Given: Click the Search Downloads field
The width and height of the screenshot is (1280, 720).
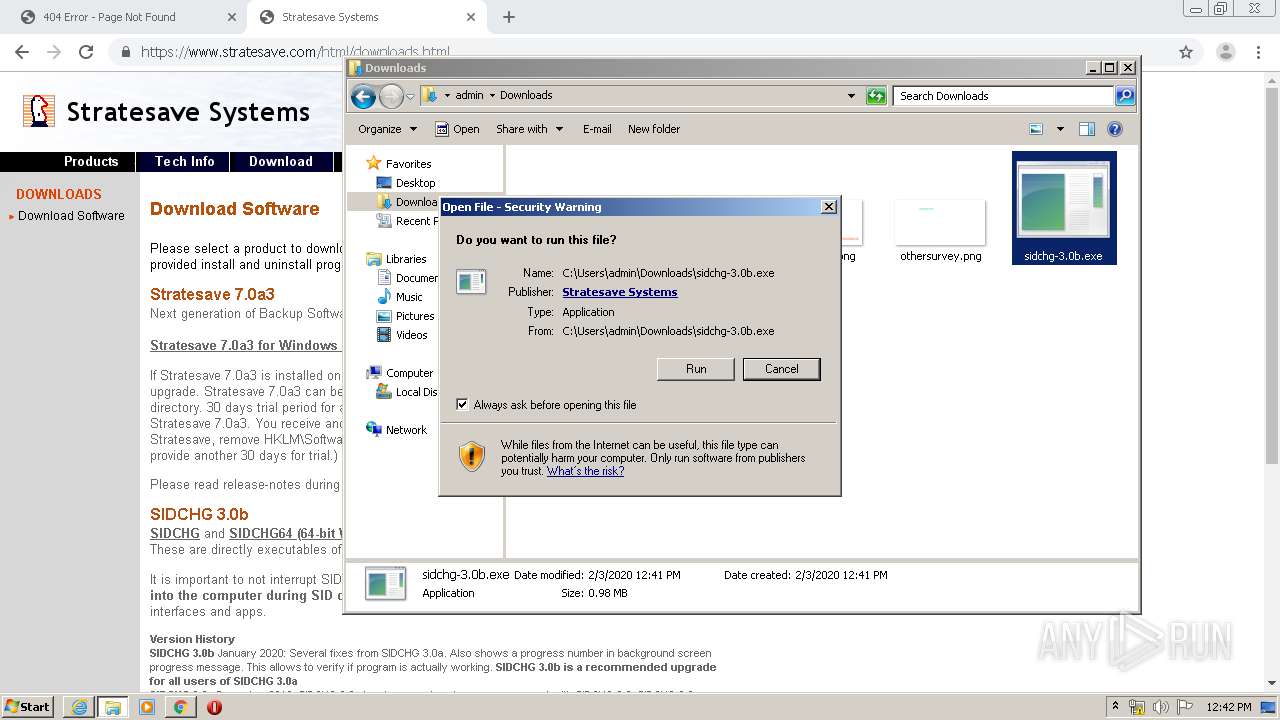Looking at the screenshot, I should click(1003, 96).
